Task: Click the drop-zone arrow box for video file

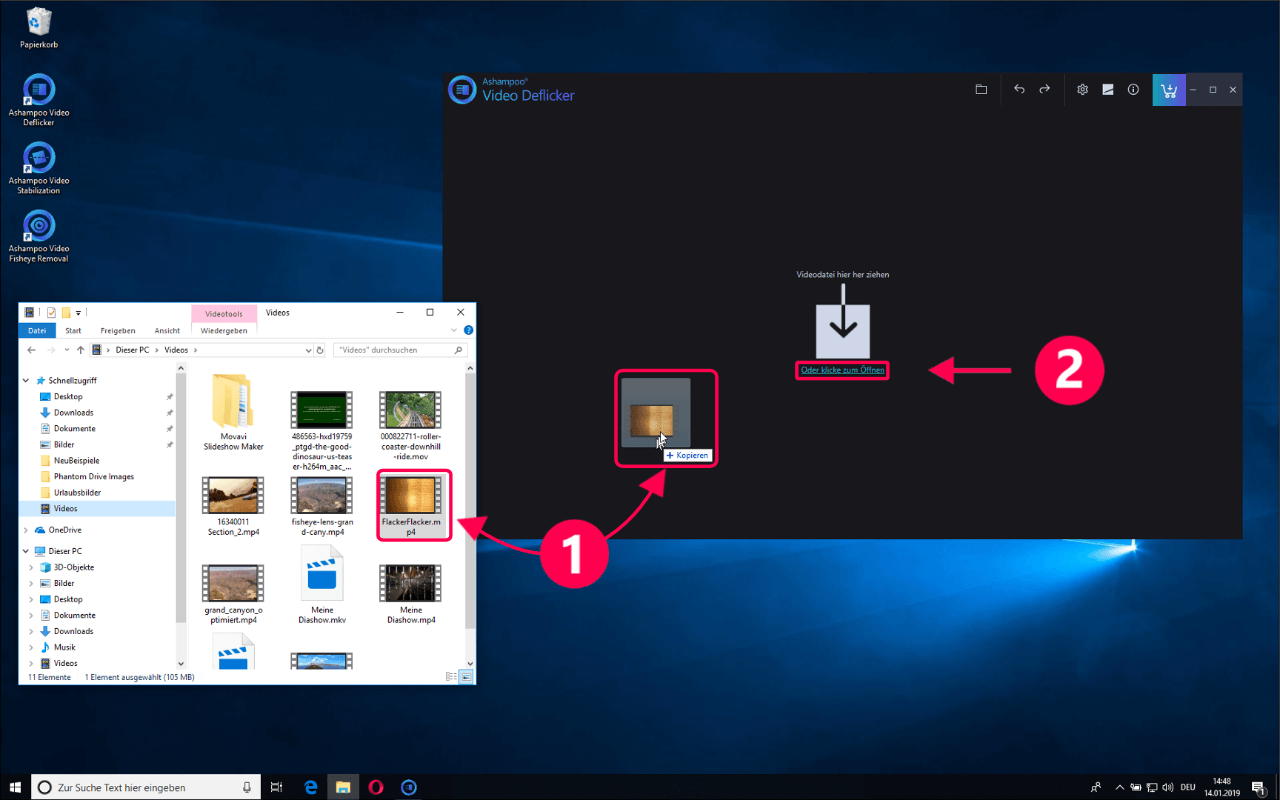Action: pos(842,330)
